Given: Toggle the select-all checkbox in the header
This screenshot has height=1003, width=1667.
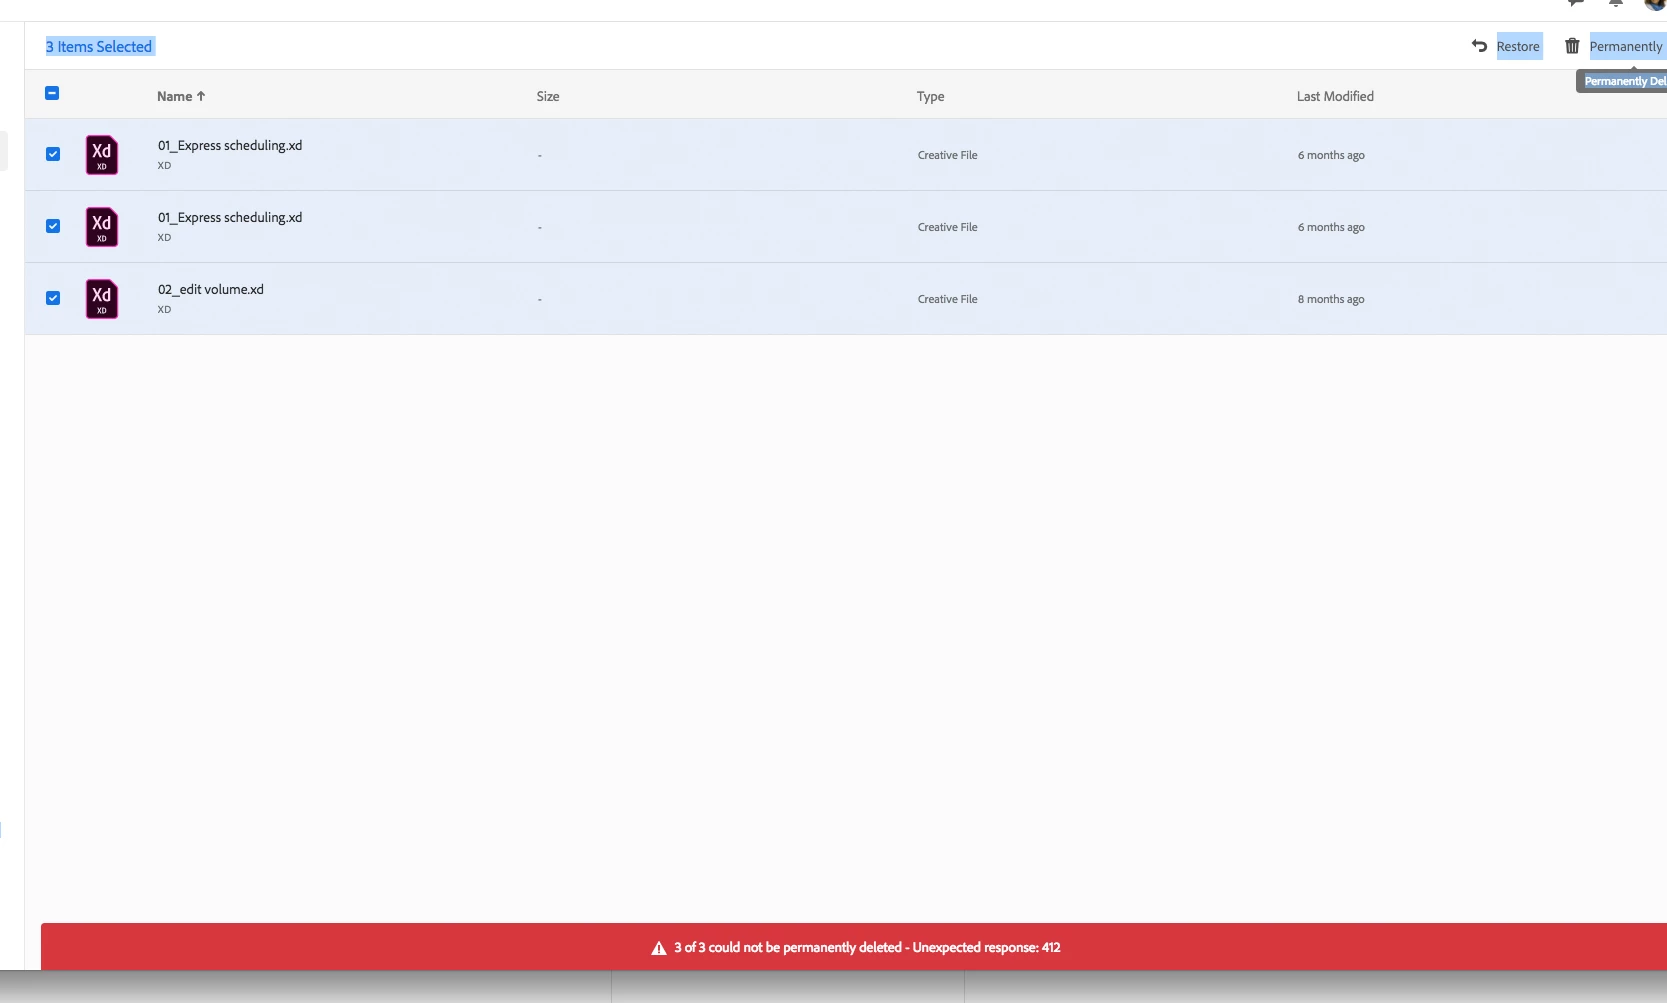Looking at the screenshot, I should tap(52, 93).
